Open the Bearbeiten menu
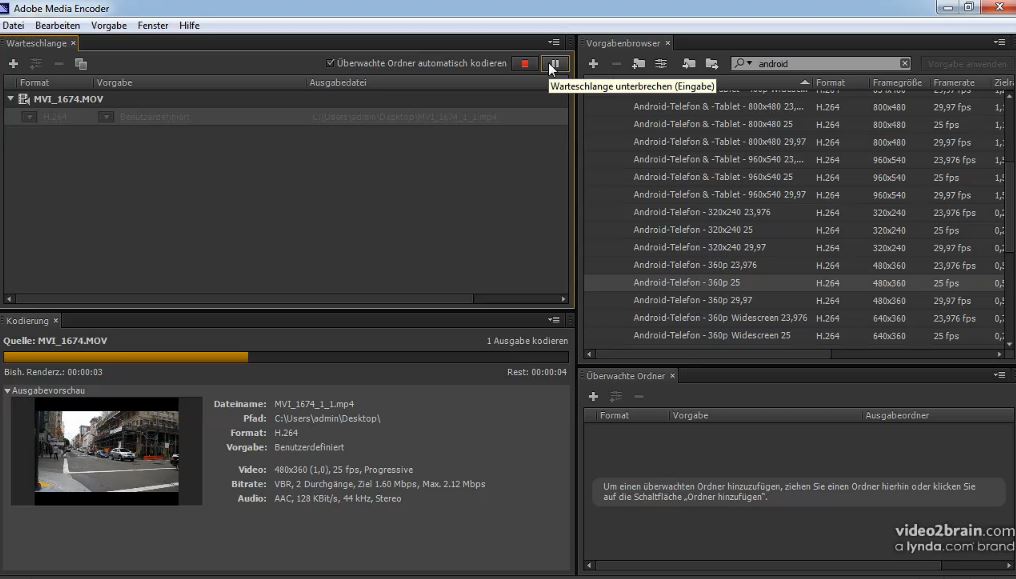 click(x=58, y=25)
